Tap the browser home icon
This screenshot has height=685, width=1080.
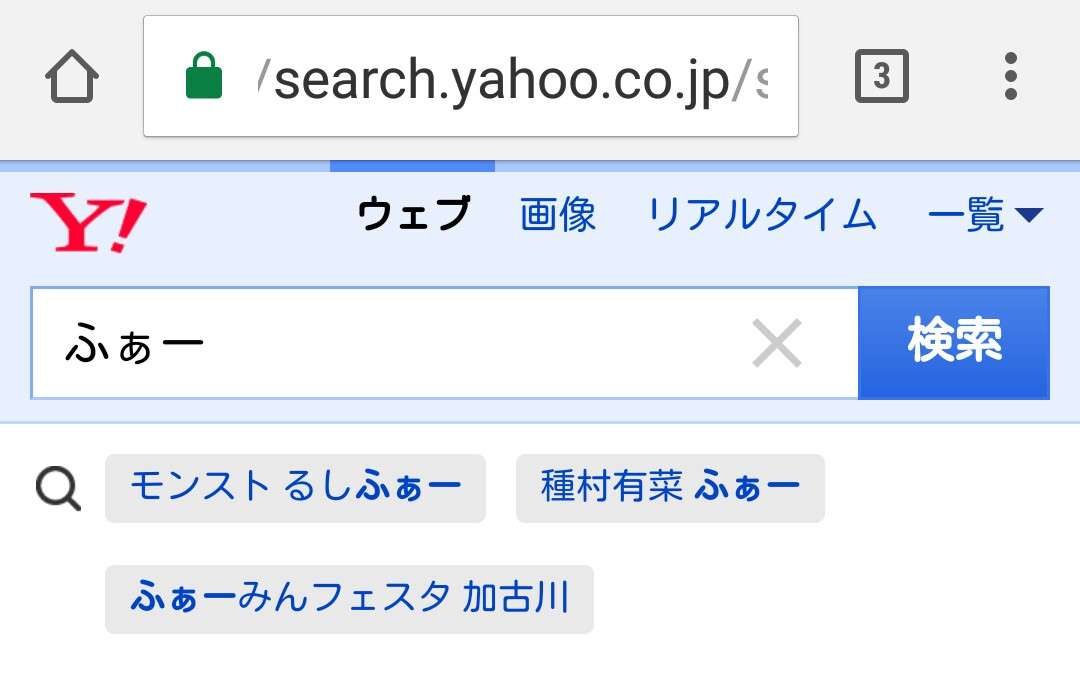(72, 76)
